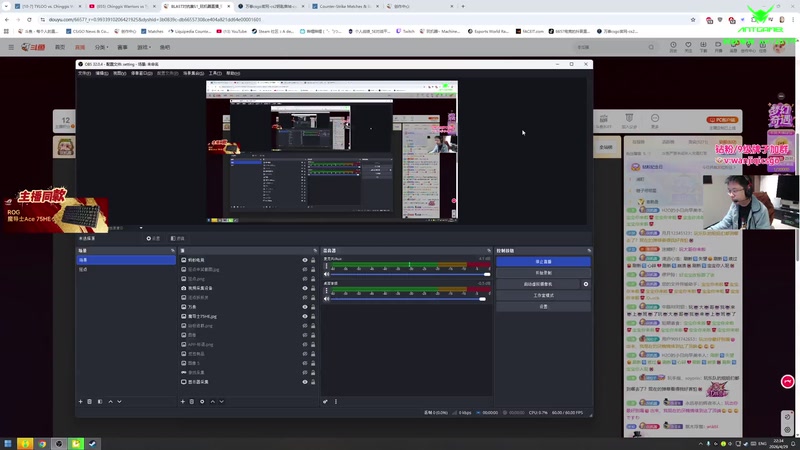Click the 视频采集设备 camera source icon

(184, 288)
